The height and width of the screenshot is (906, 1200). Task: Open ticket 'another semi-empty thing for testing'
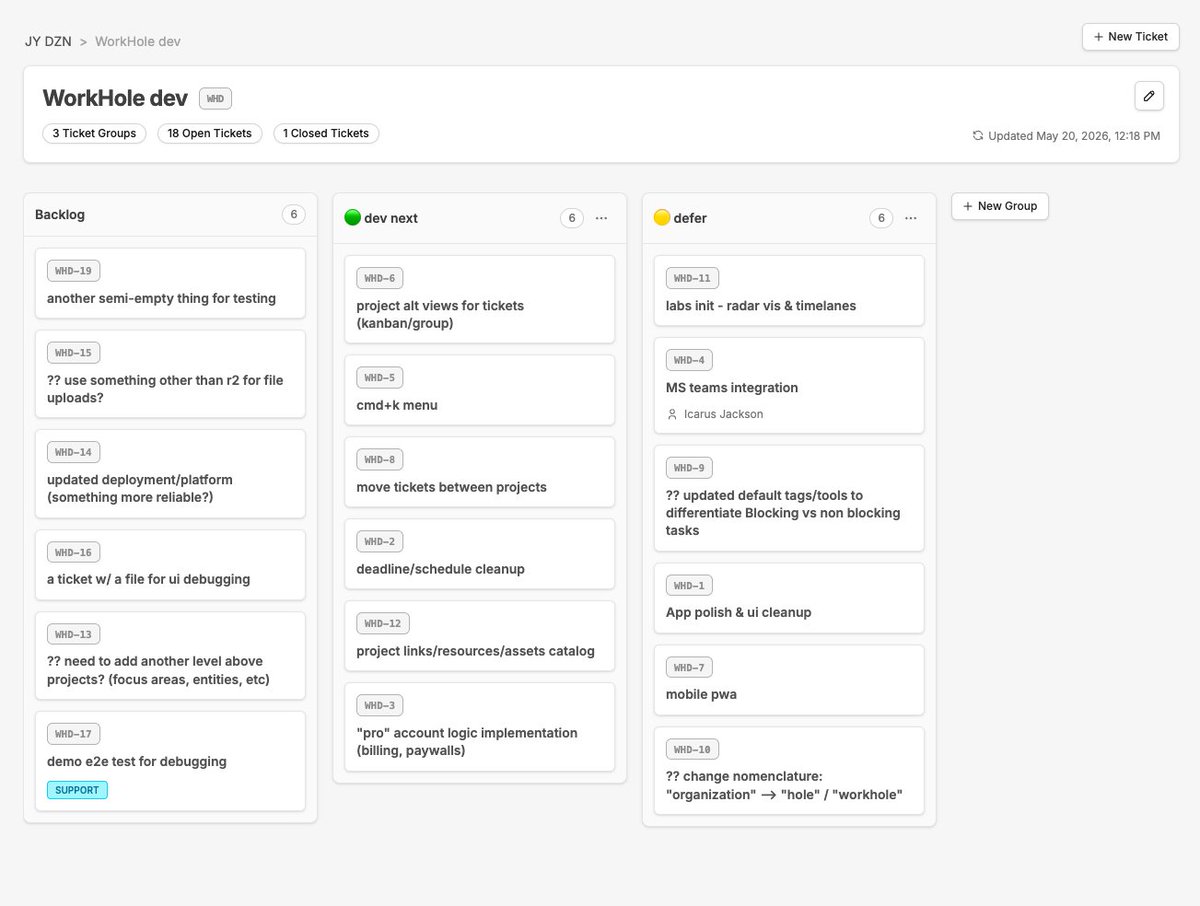click(170, 284)
